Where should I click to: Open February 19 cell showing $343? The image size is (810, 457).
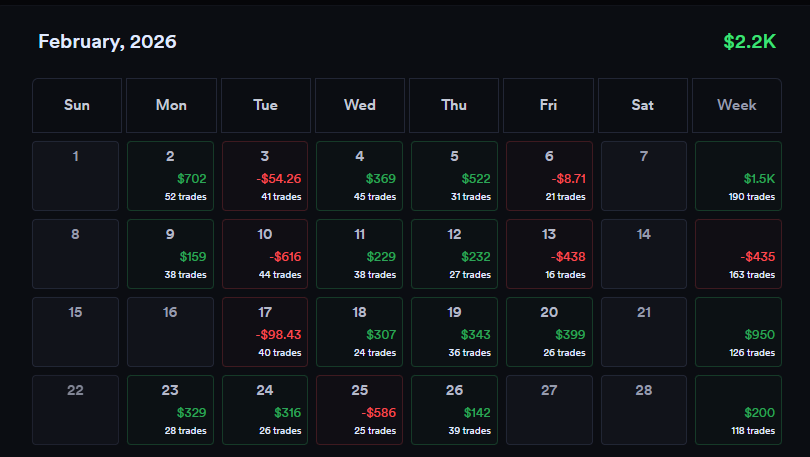point(455,332)
